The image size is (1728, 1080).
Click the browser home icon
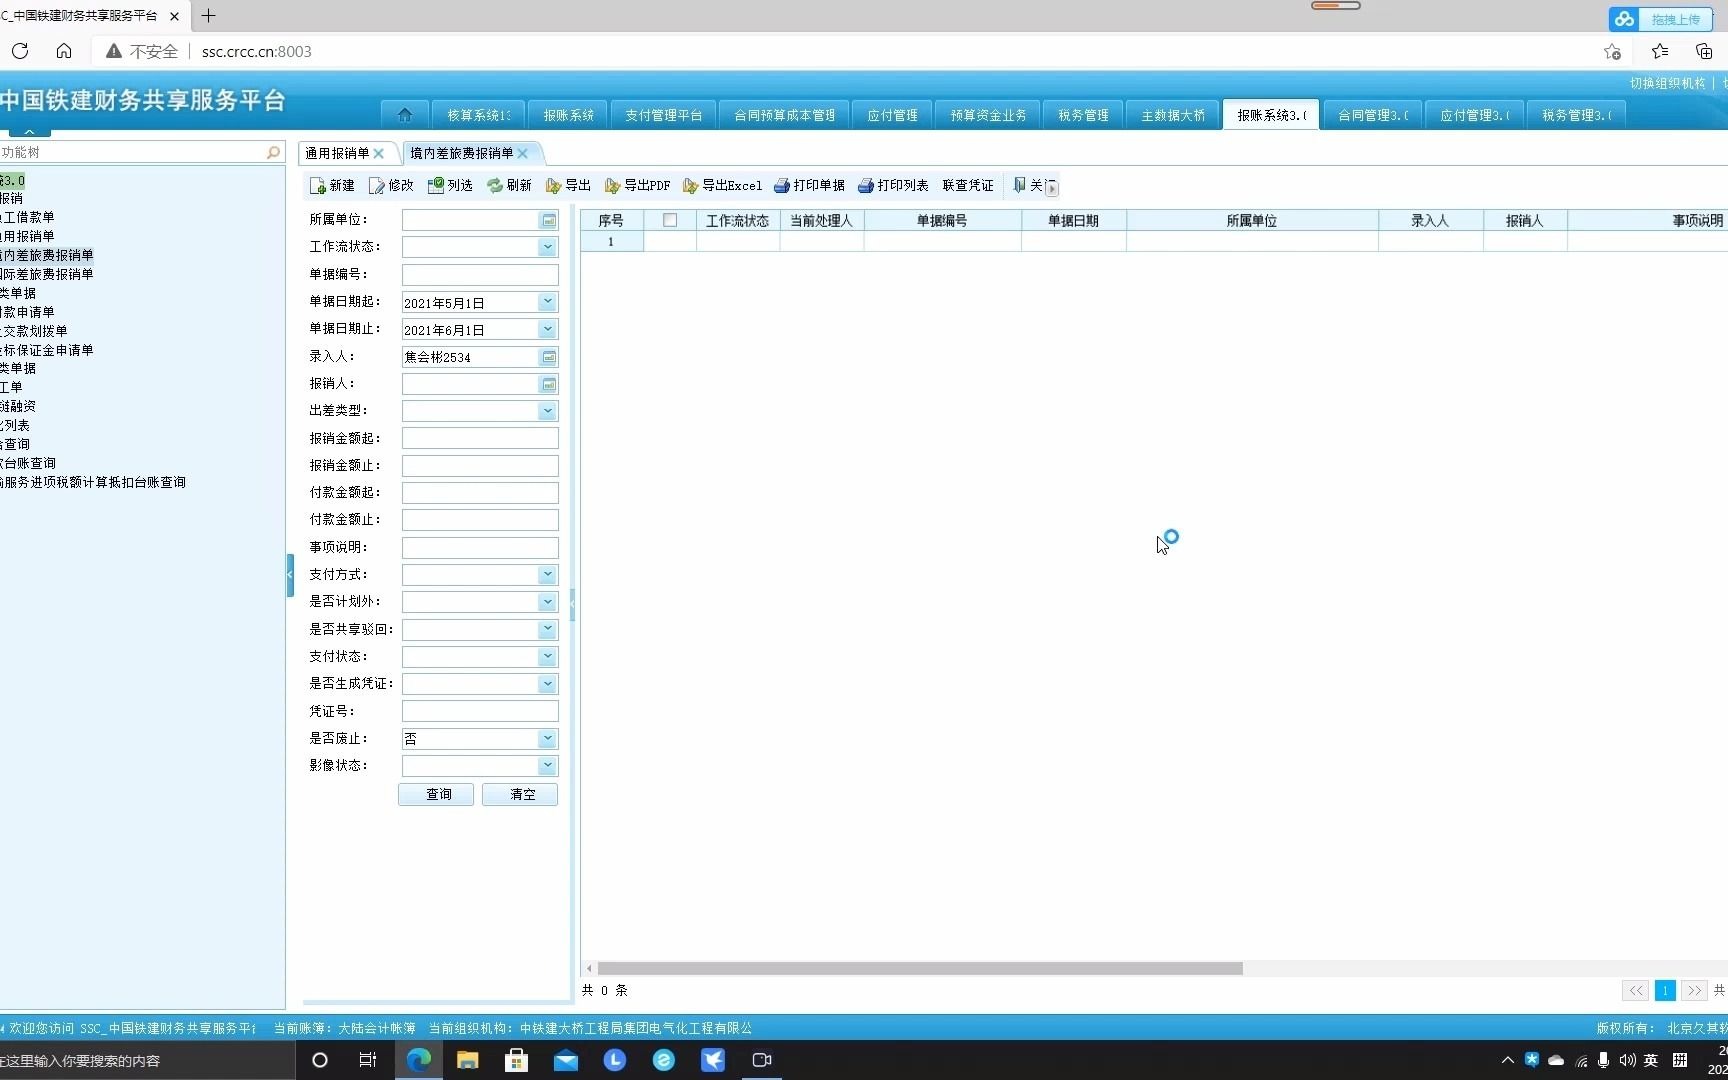point(64,51)
